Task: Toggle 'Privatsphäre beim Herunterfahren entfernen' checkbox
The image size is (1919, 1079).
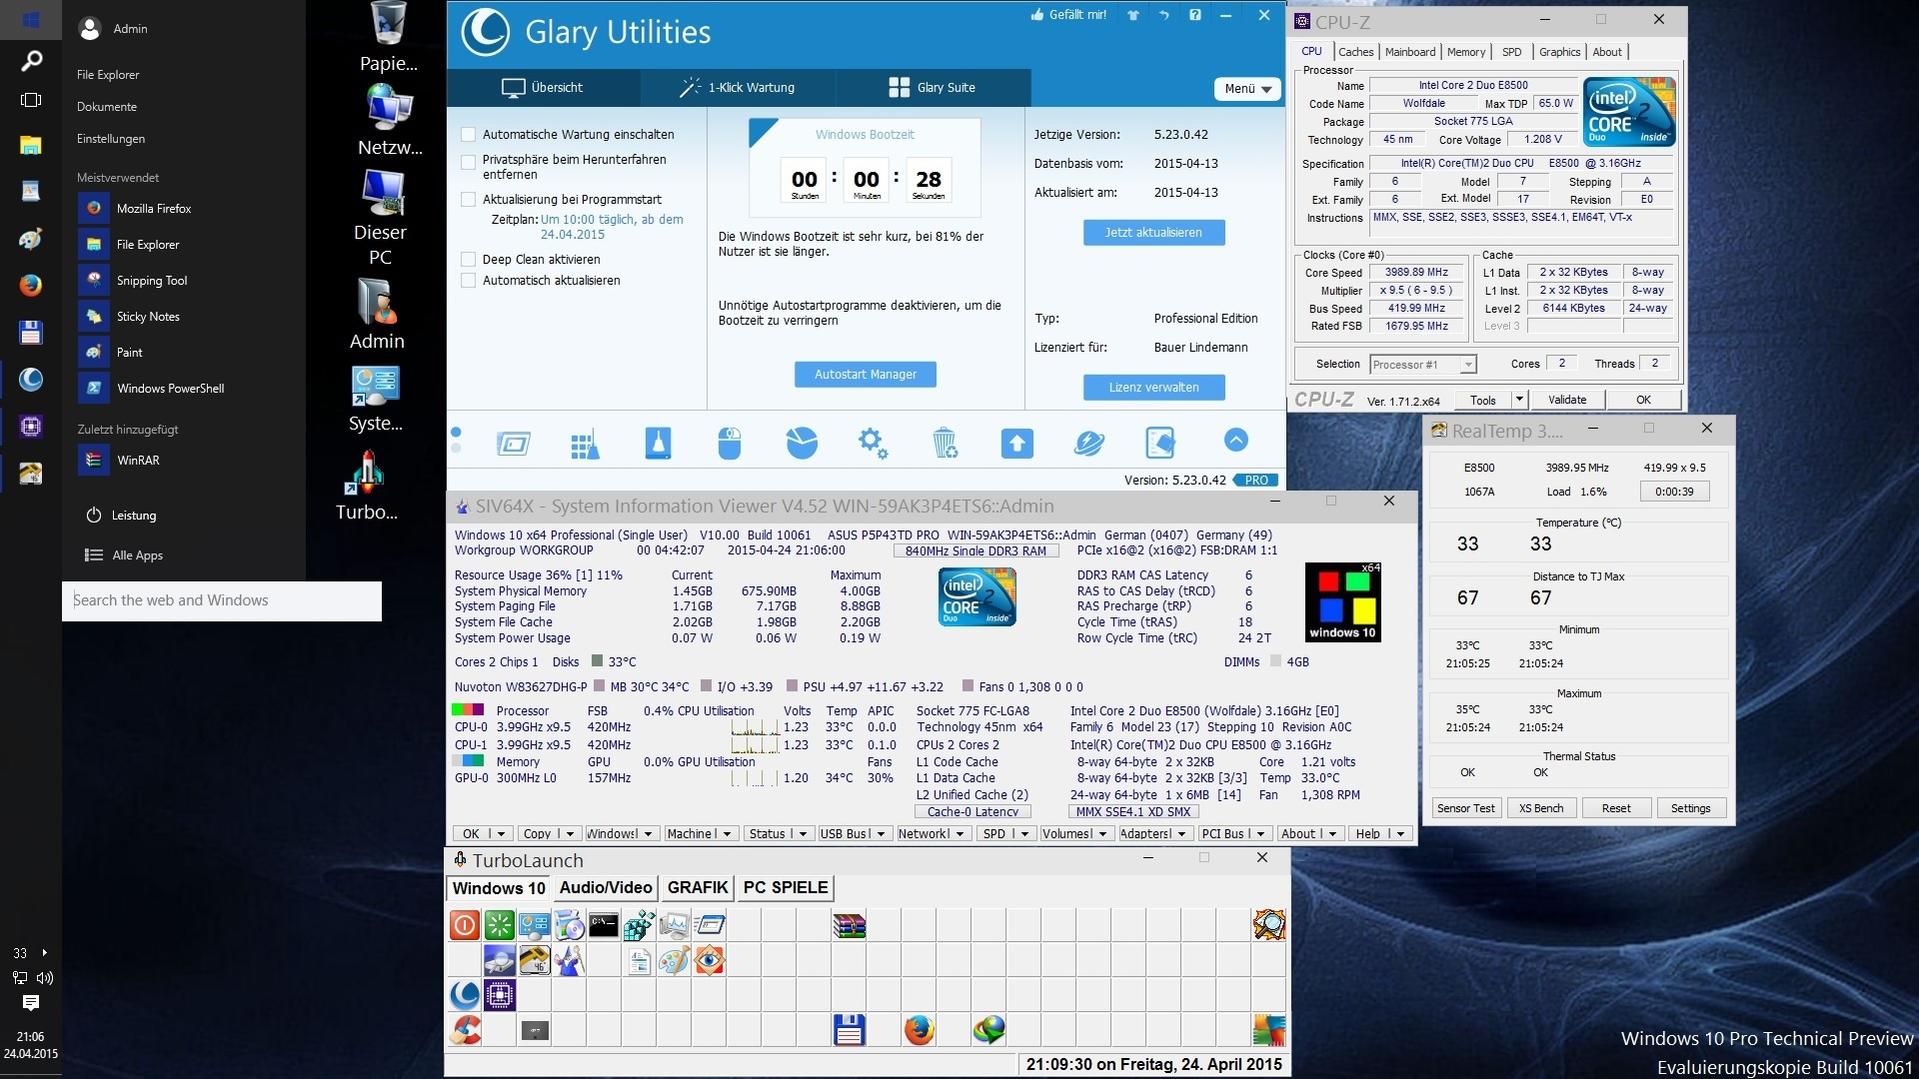Action: pos(468,160)
